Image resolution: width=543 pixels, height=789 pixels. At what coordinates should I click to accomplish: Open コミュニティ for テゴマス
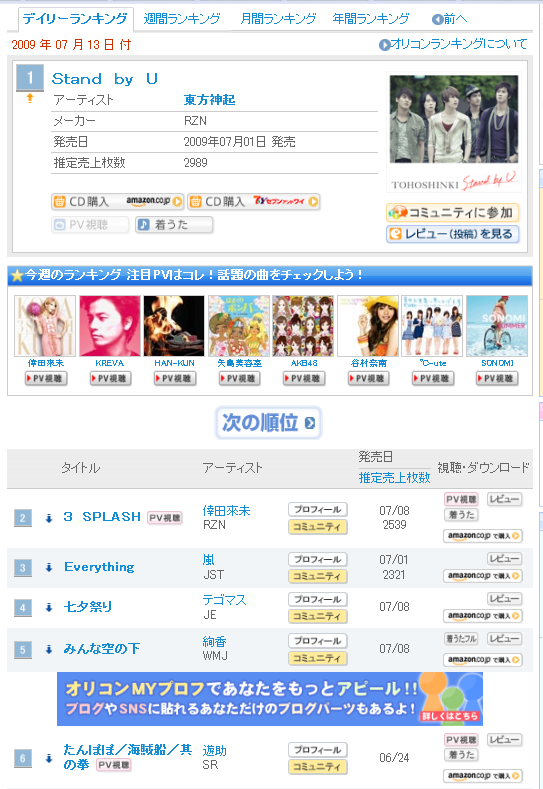pos(318,616)
